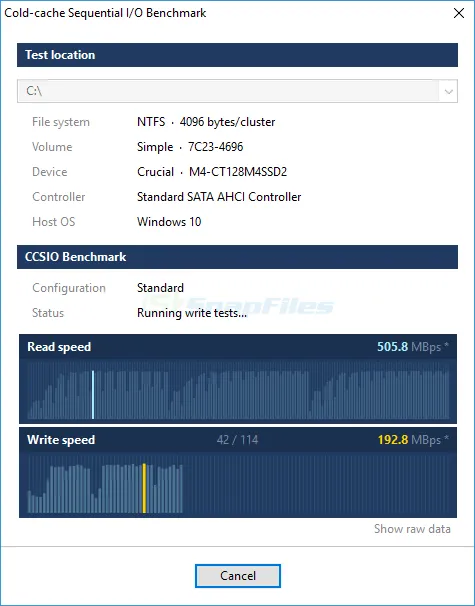Click the Read speed label
Viewport: 475px width, 606px height.
pos(59,347)
